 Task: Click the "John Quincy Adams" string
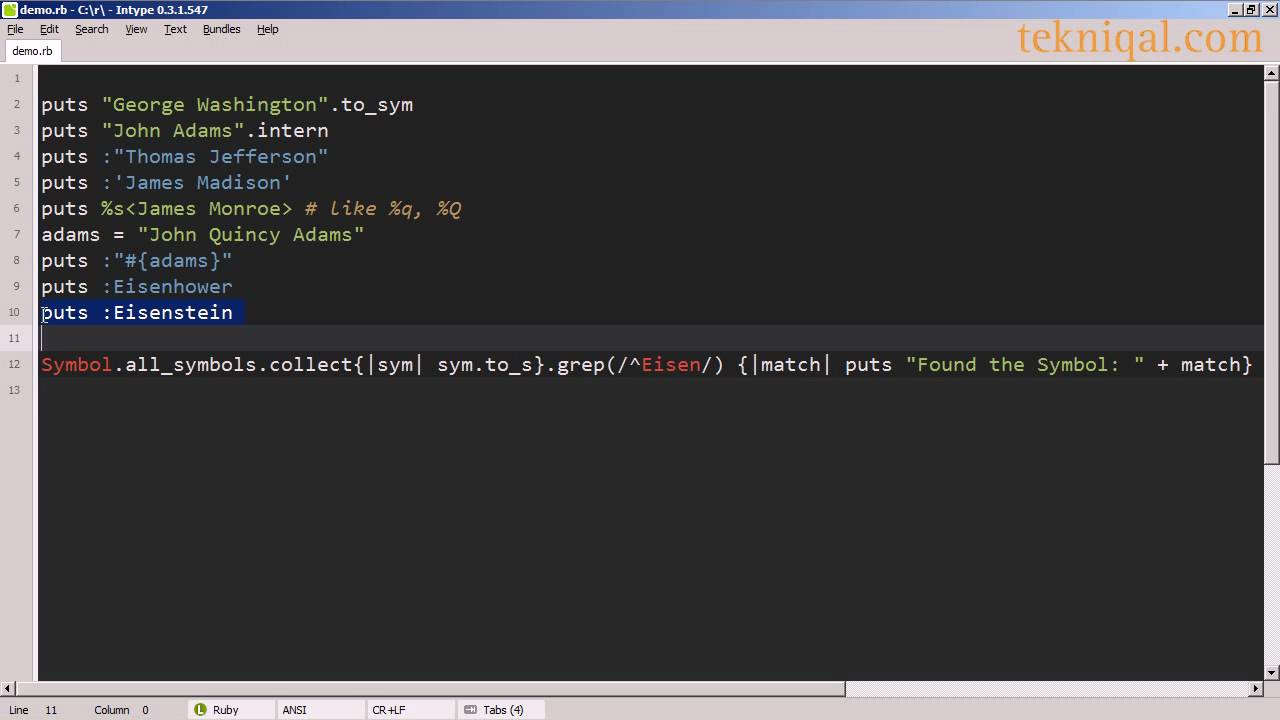[x=251, y=235]
